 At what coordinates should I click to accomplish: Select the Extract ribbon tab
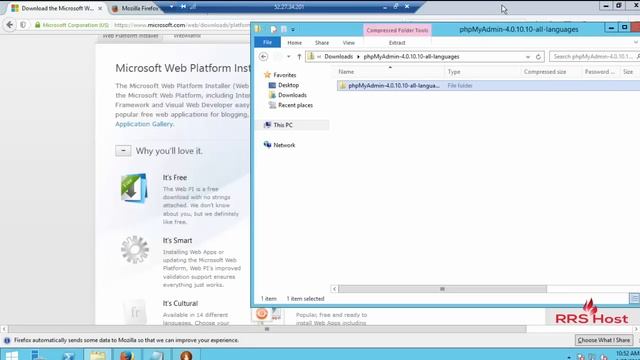tap(397, 42)
